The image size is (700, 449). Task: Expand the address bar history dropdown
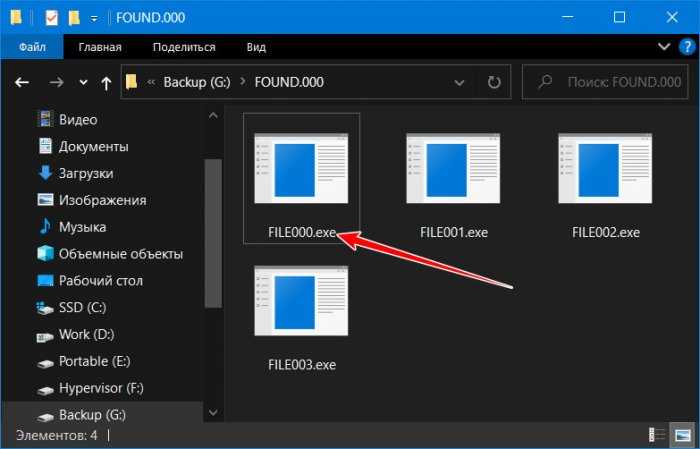459,83
